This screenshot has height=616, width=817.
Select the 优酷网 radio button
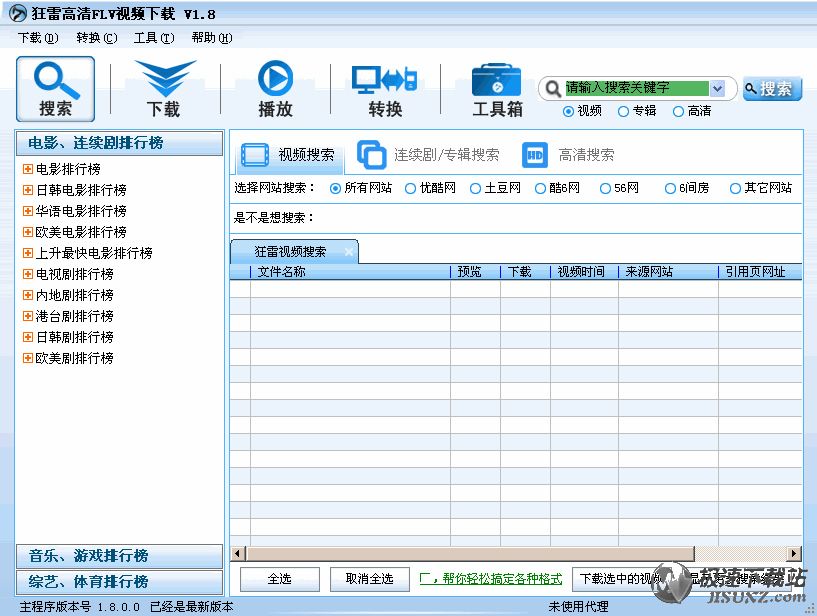point(411,188)
